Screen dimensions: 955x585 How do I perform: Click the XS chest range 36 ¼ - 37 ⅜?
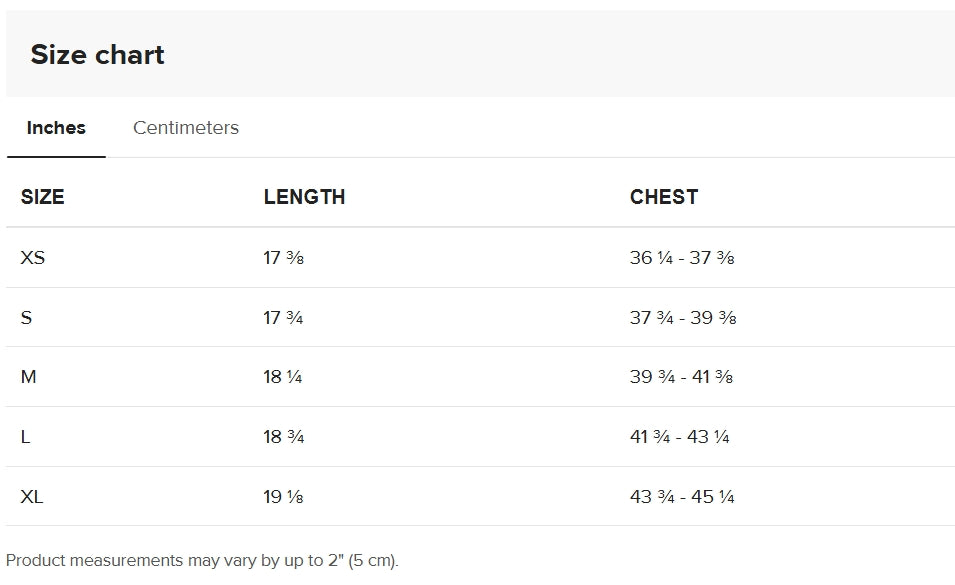click(x=682, y=257)
